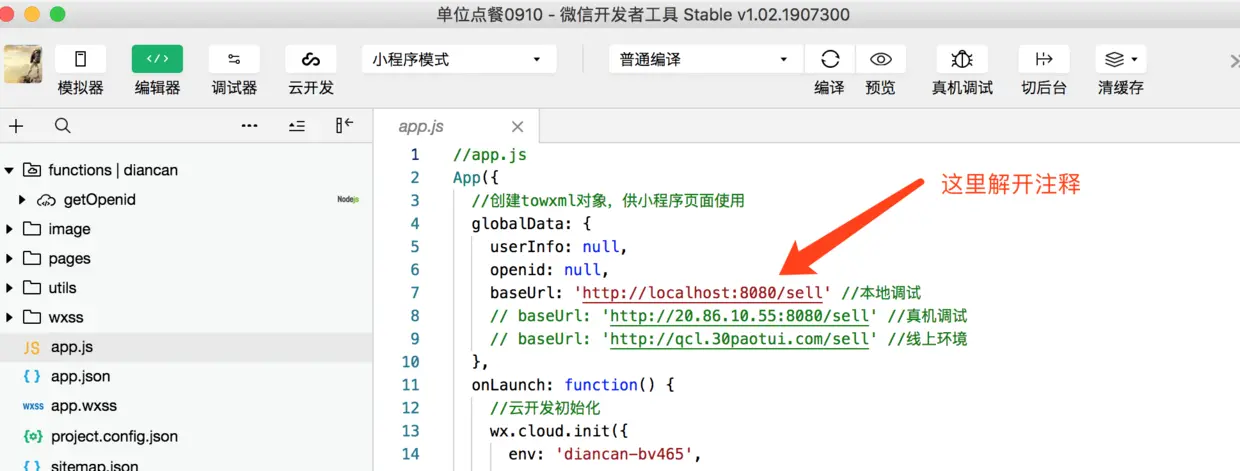Open the three-dots more options menu
This screenshot has width=1240, height=471.
[250, 126]
